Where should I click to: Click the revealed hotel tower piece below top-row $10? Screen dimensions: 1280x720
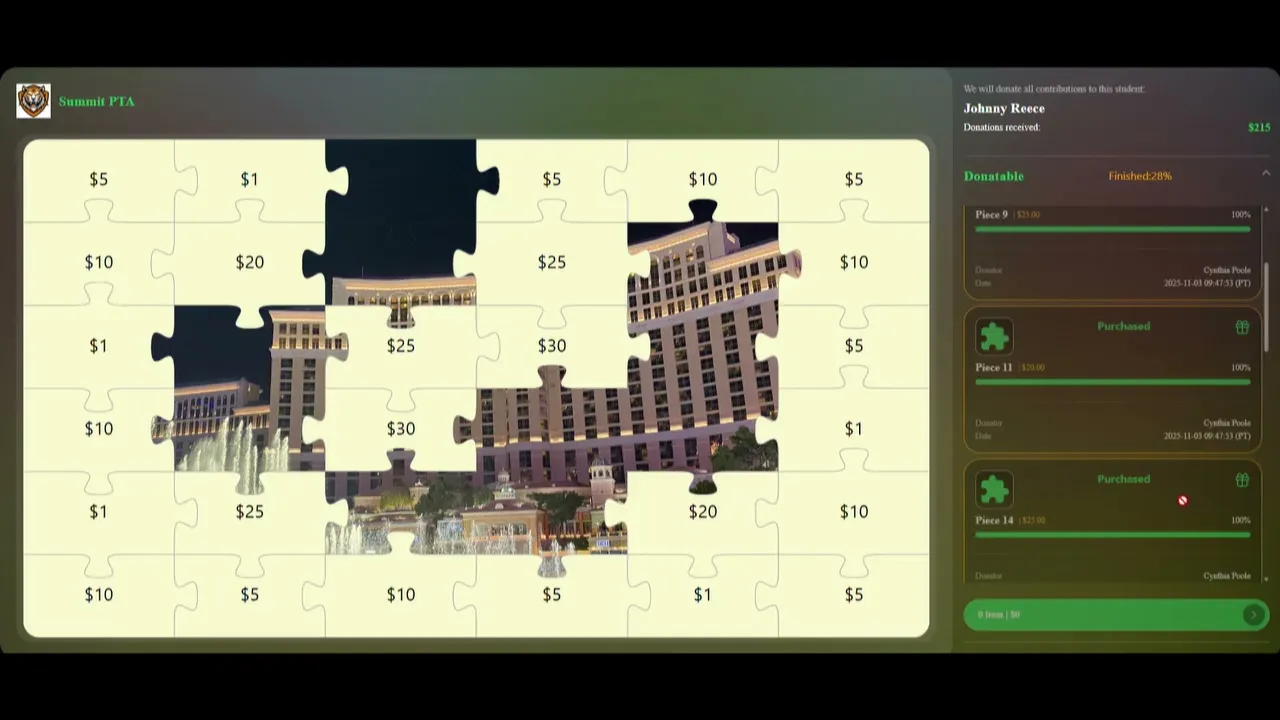702,262
